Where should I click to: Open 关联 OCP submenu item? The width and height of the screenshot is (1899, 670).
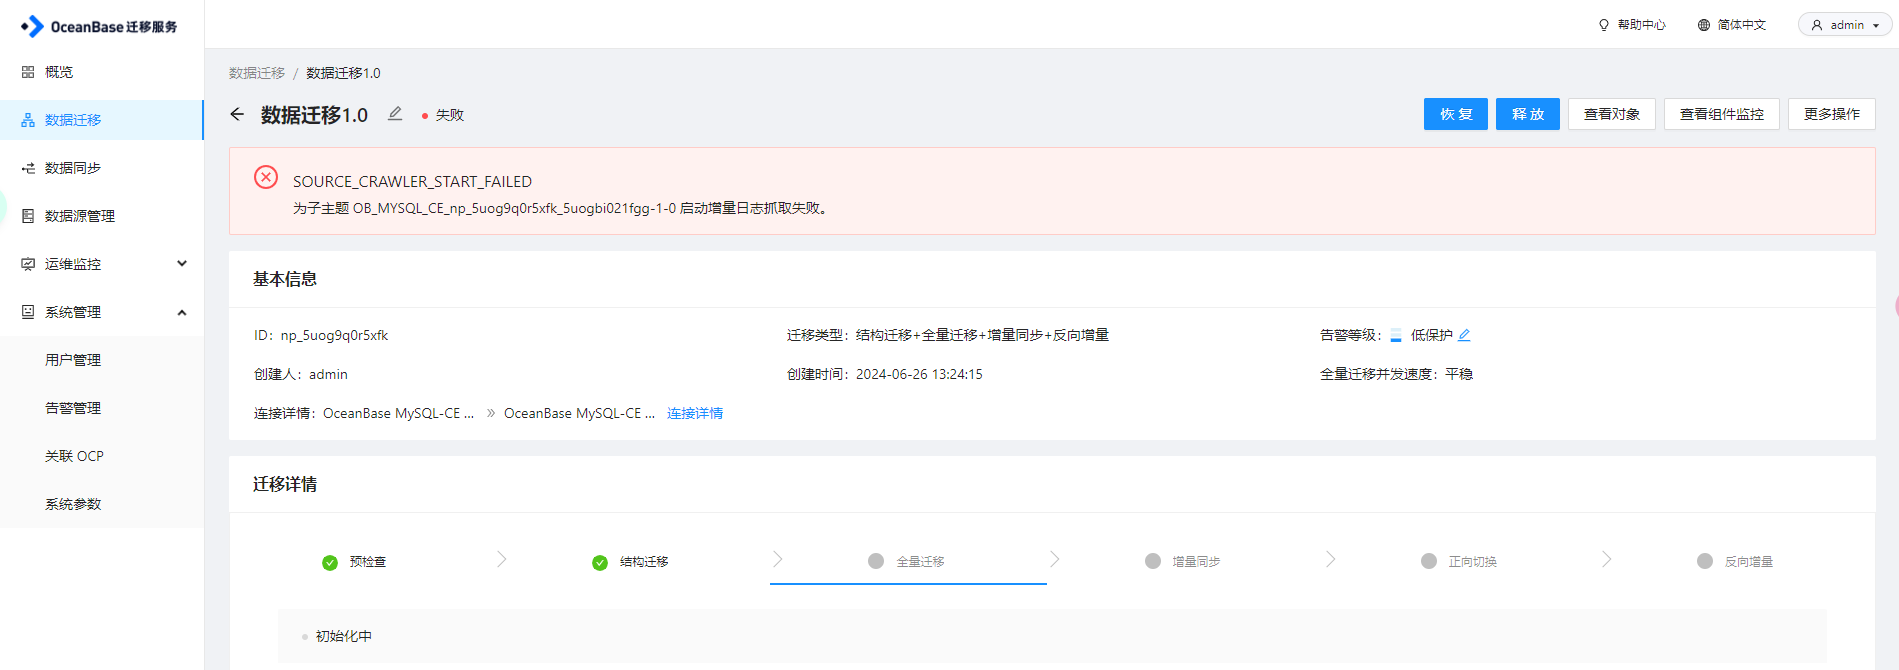coord(74,456)
